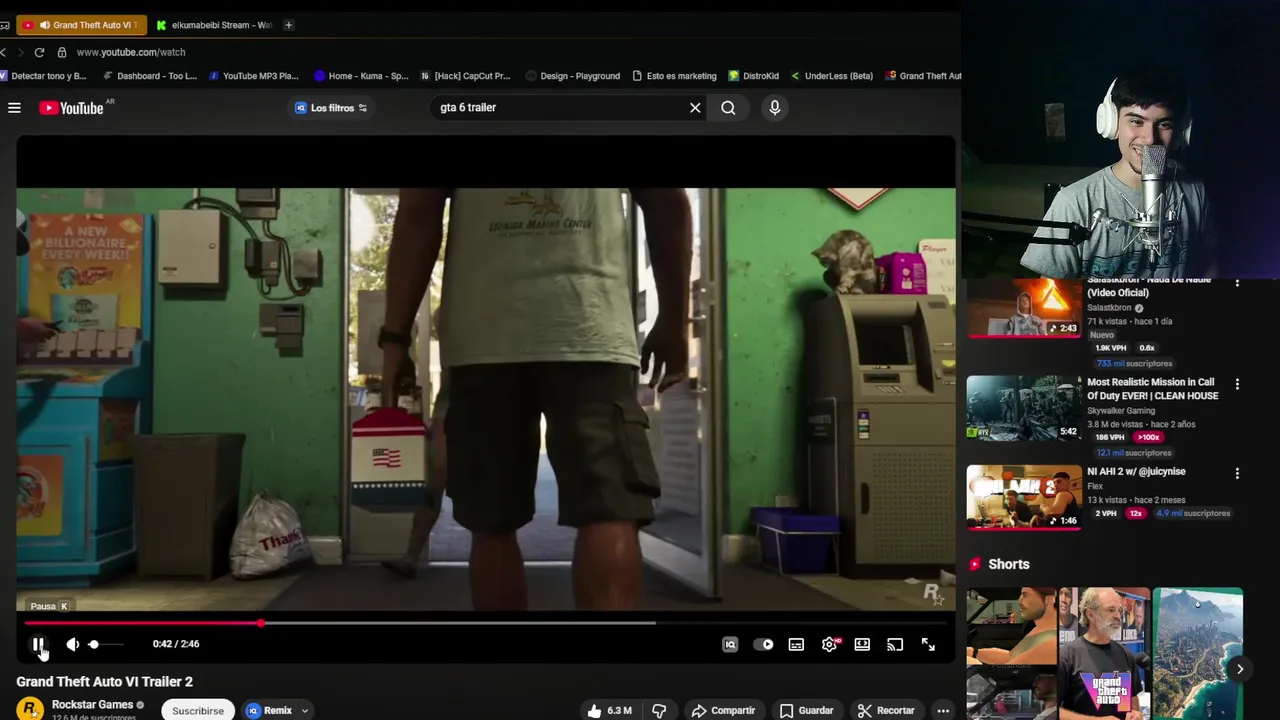Image resolution: width=1280 pixels, height=720 pixels.
Task: Click Compartir share button
Action: click(x=723, y=710)
